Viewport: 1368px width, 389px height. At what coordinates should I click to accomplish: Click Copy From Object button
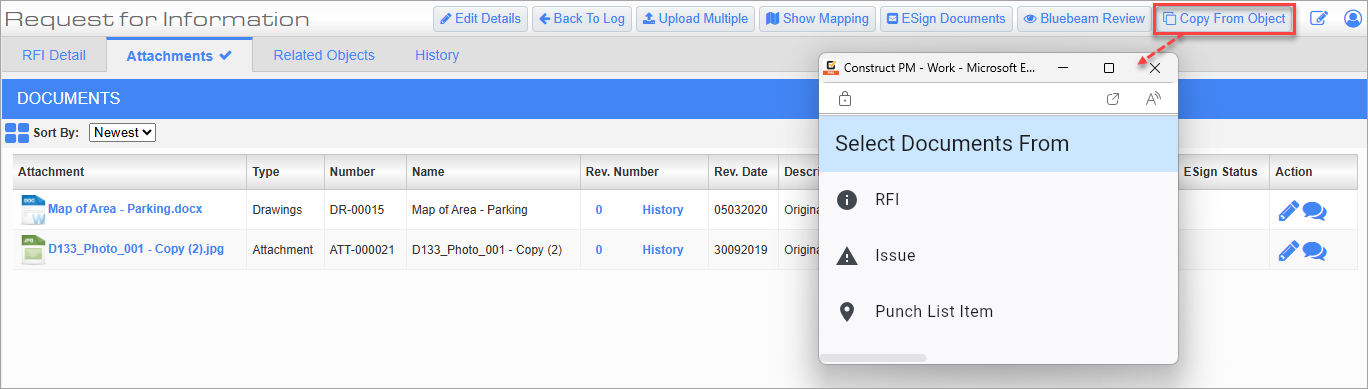point(1225,19)
